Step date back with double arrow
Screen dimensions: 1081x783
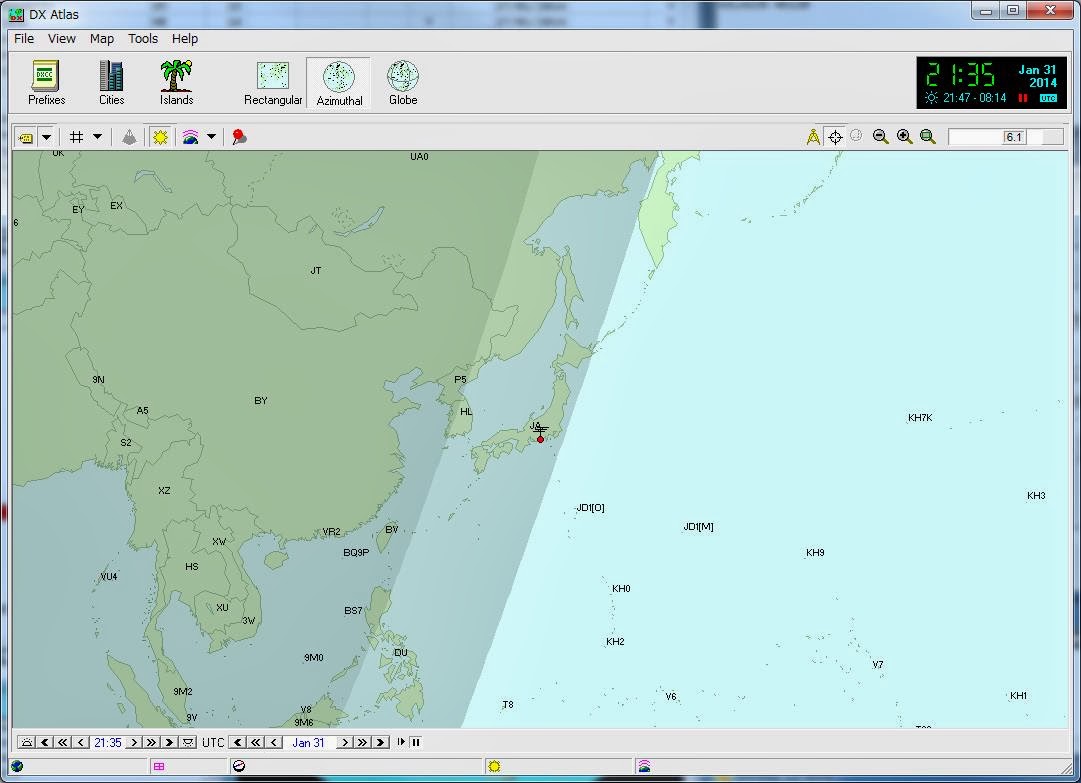pos(256,742)
